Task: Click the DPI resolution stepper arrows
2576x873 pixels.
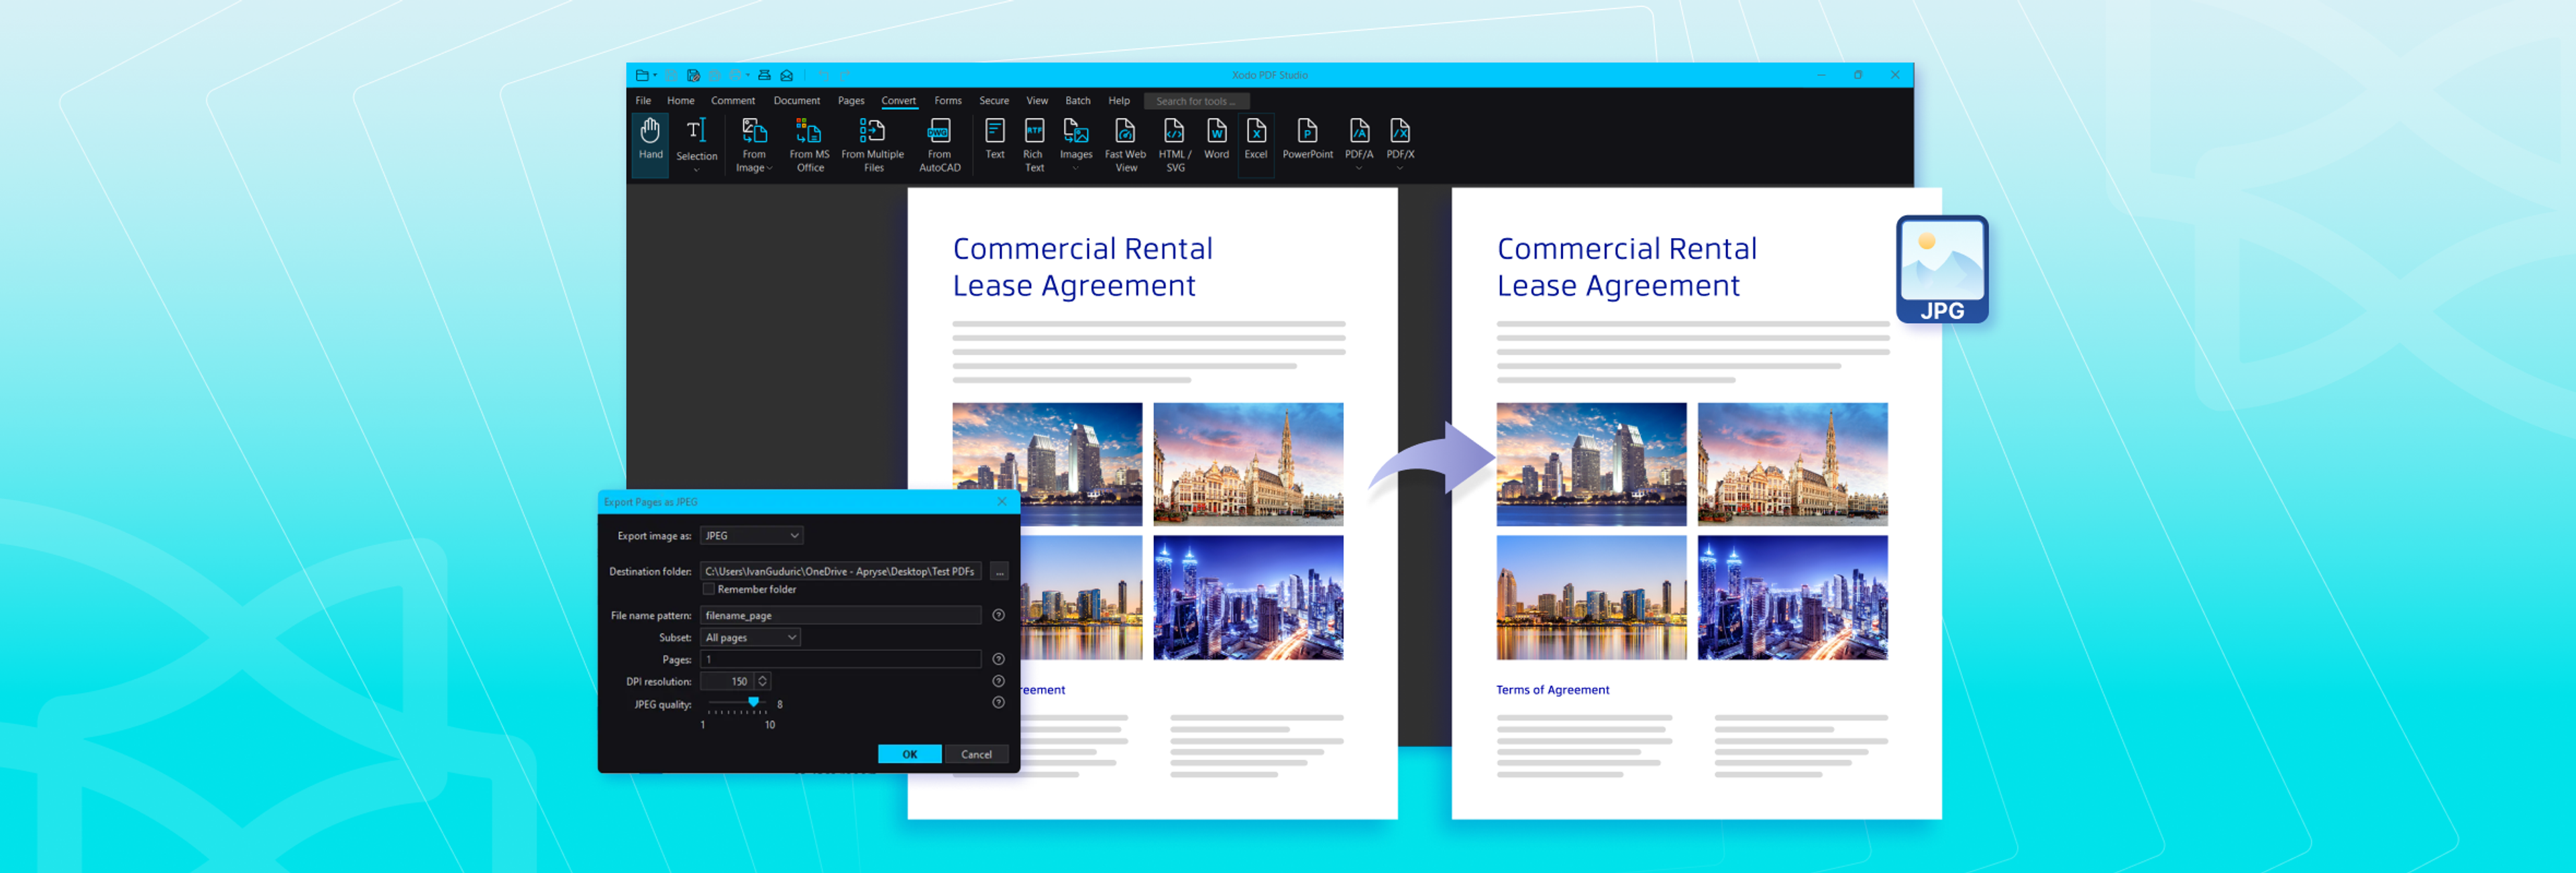Action: coord(762,681)
